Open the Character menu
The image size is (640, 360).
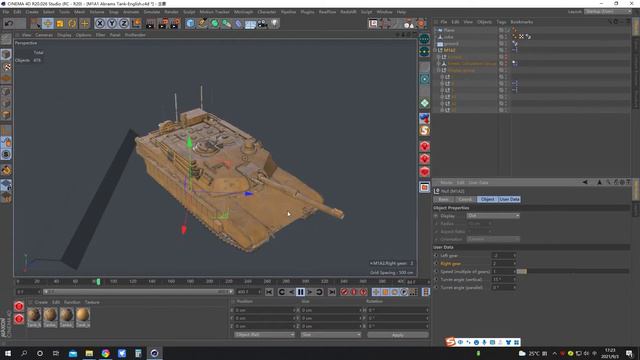tap(267, 12)
